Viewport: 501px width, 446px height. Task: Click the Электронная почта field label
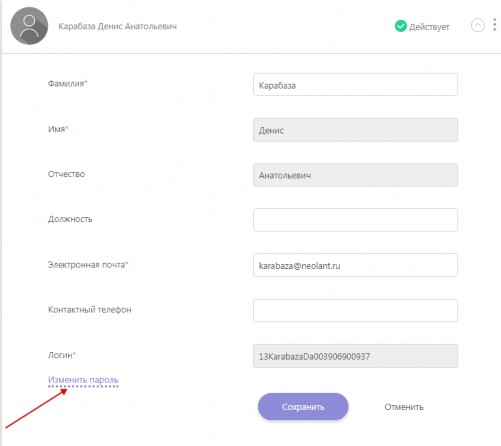point(88,265)
